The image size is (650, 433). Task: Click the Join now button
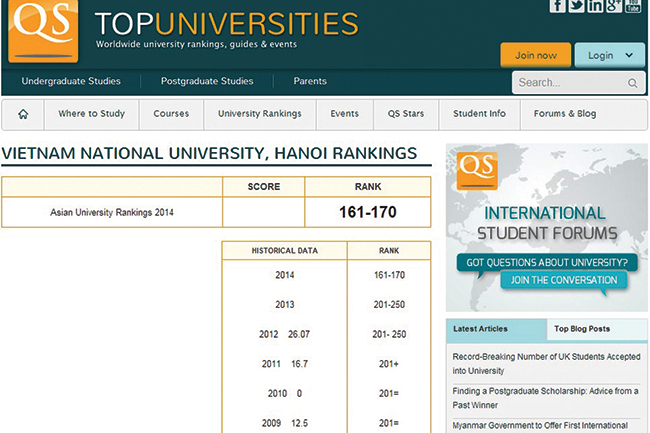click(x=536, y=55)
